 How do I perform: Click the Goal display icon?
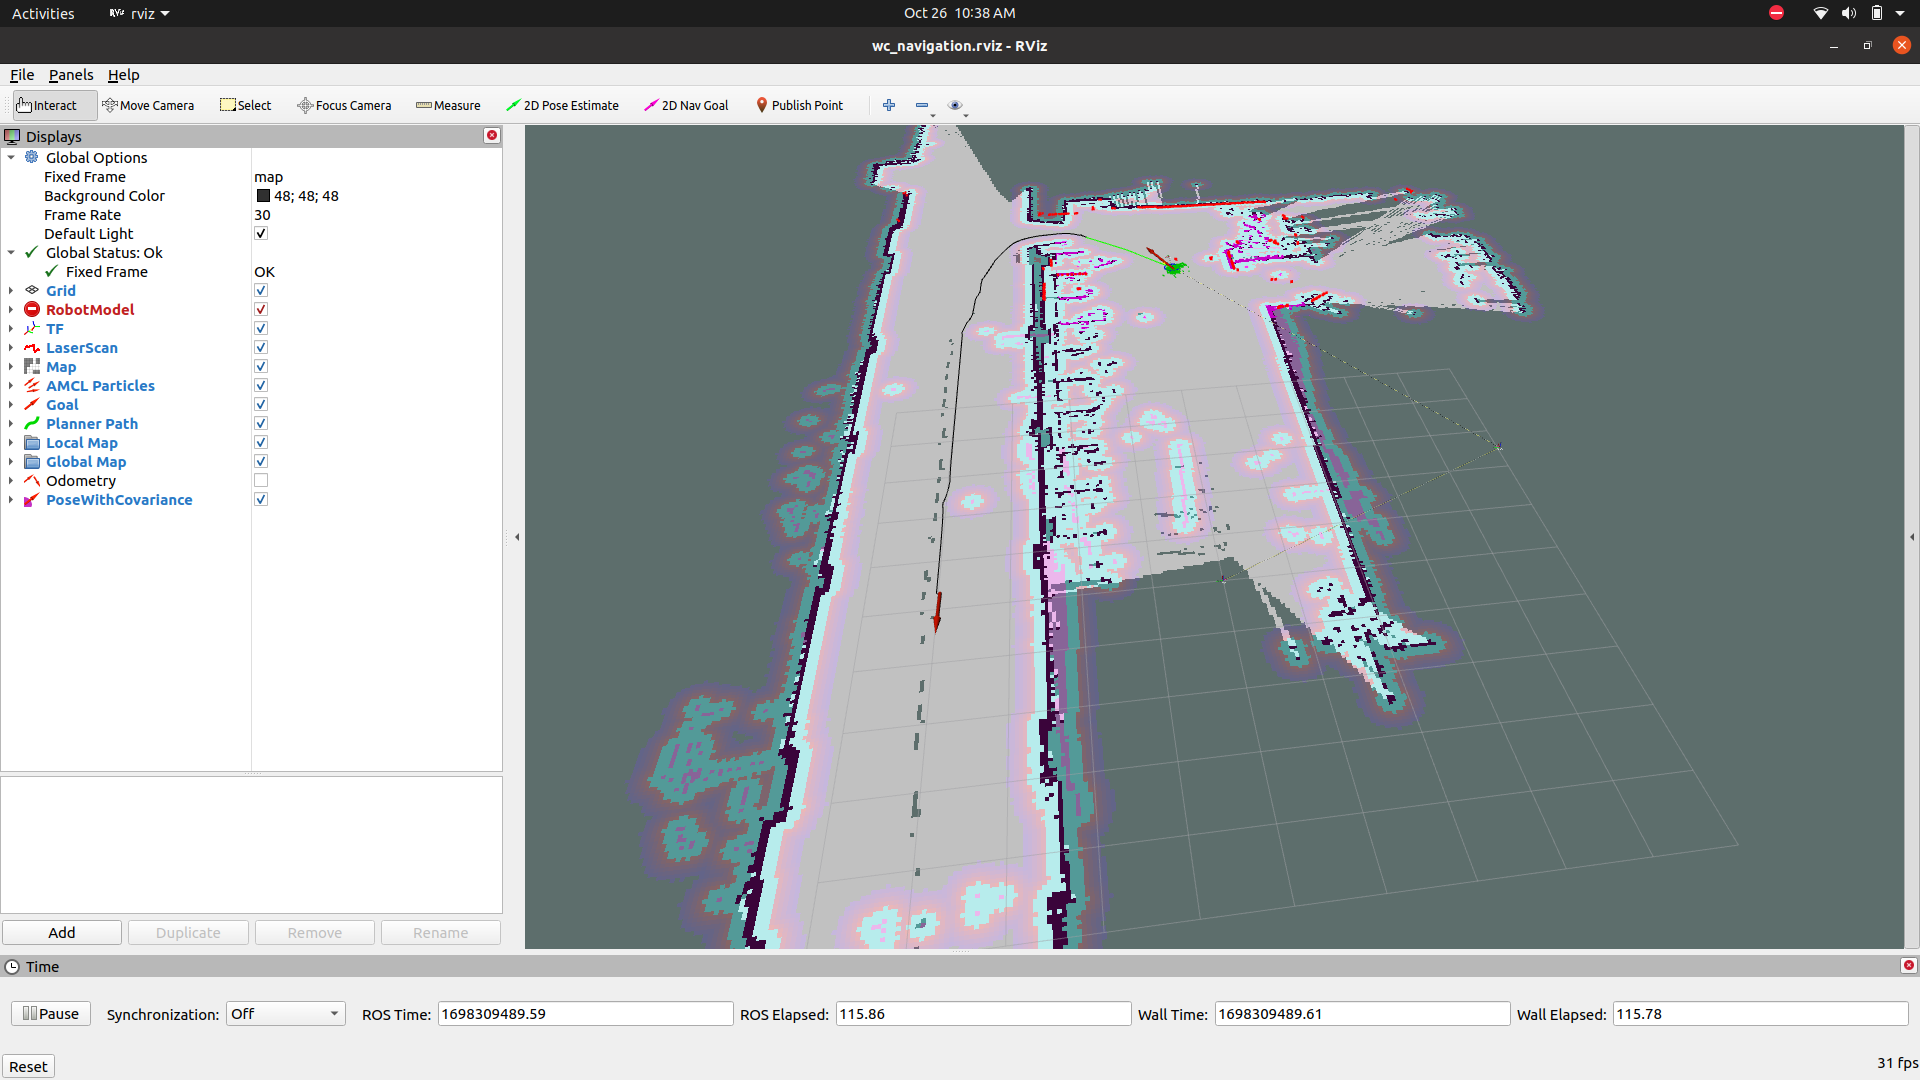[32, 404]
